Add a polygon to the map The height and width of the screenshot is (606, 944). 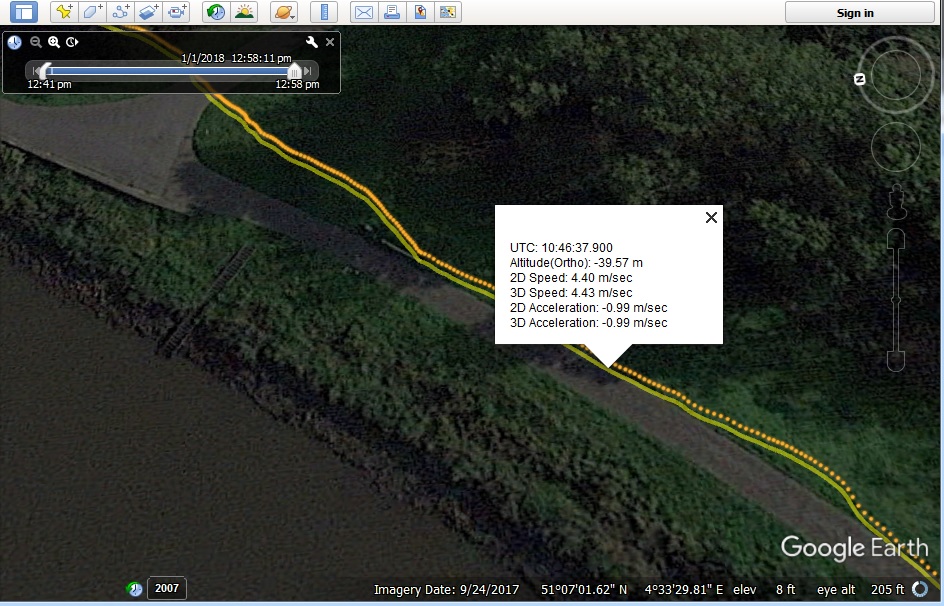[92, 12]
